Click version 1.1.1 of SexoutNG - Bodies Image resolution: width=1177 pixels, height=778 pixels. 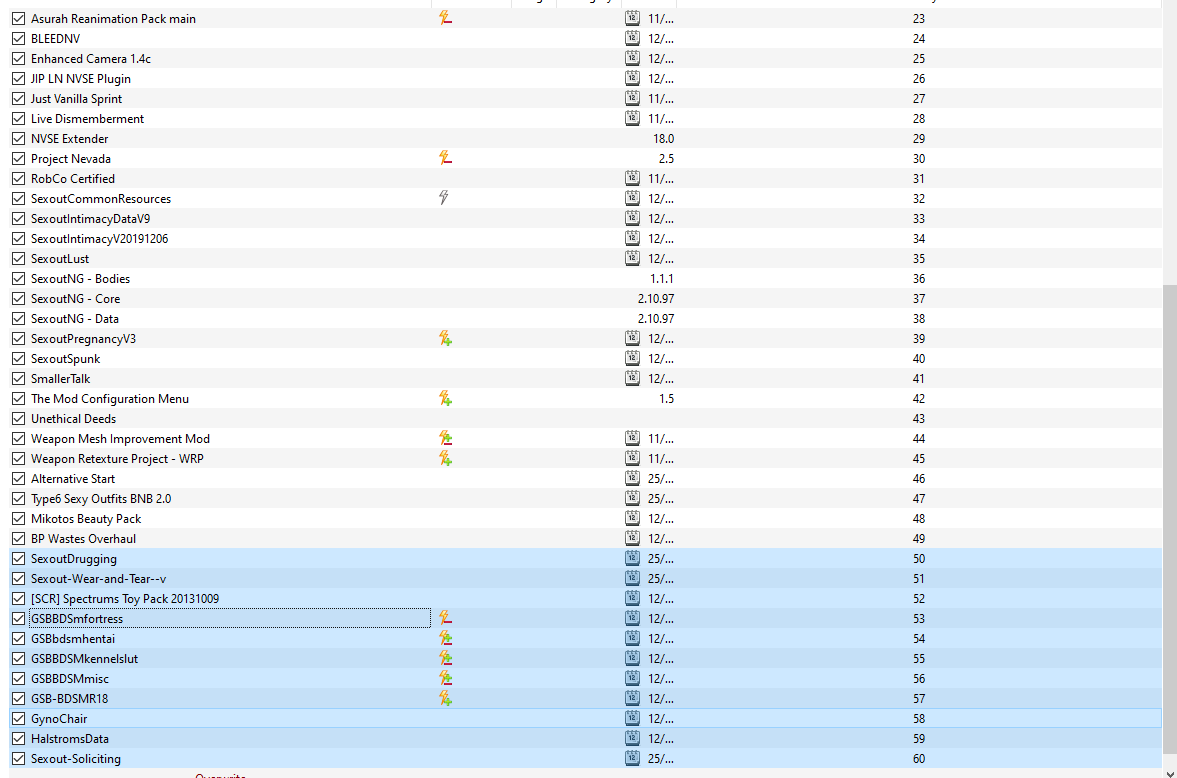[x=662, y=279]
